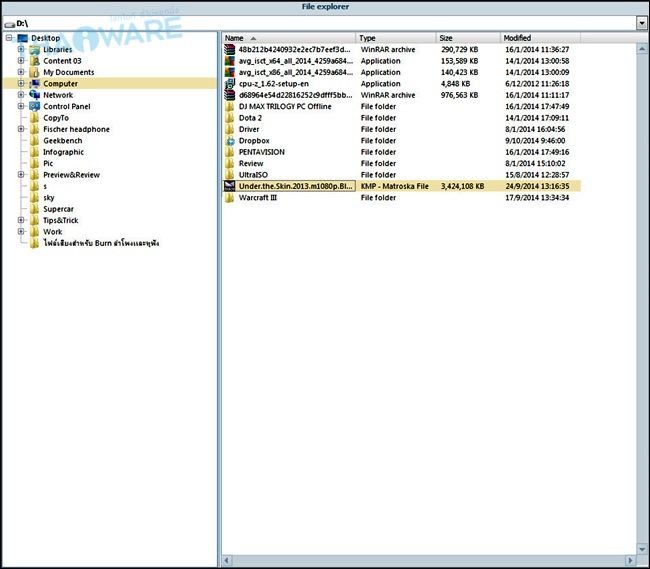The image size is (650, 569).
Task: Click the DJ MAX TRILOGY folder icon
Action: click(230, 107)
